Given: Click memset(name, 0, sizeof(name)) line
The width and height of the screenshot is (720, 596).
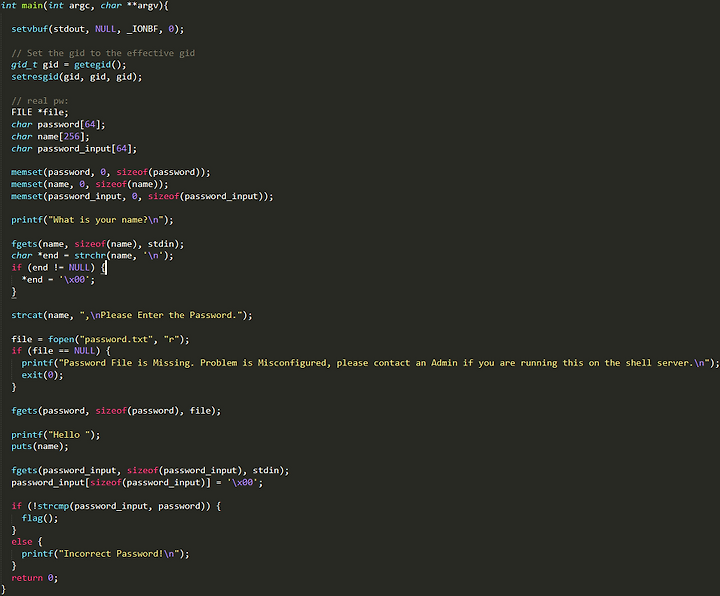Looking at the screenshot, I should [x=90, y=184].
